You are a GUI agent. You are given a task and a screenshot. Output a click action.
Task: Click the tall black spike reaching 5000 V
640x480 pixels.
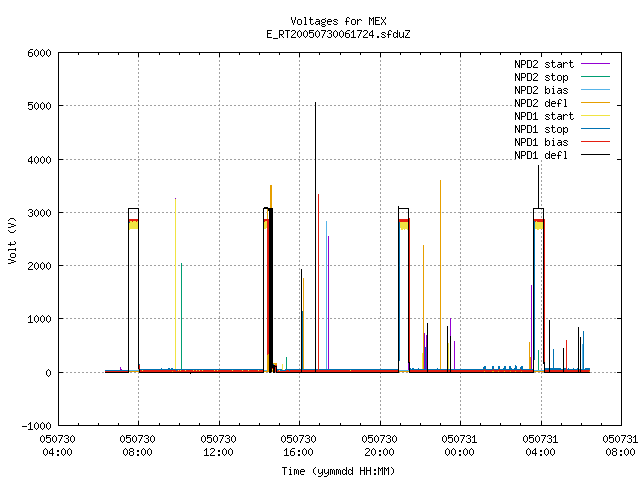[x=315, y=237]
